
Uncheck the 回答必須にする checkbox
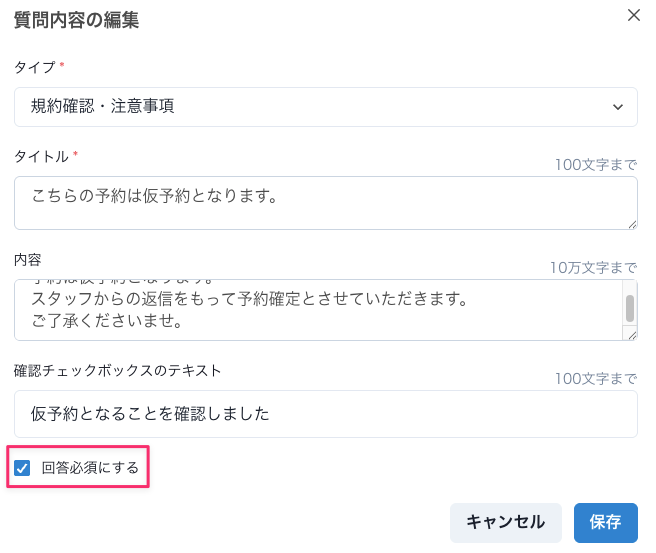(23, 467)
